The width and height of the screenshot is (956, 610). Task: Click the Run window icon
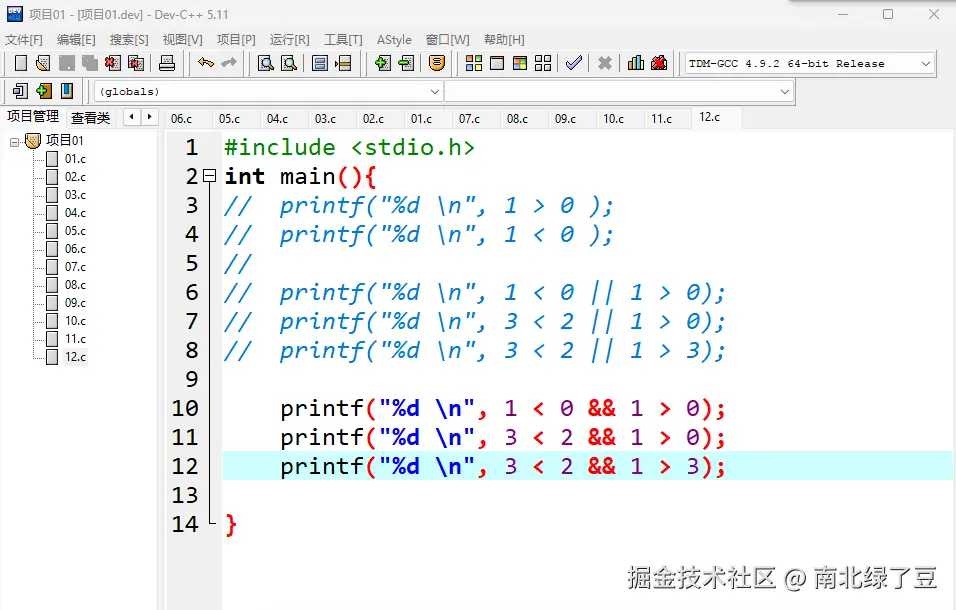coord(497,63)
